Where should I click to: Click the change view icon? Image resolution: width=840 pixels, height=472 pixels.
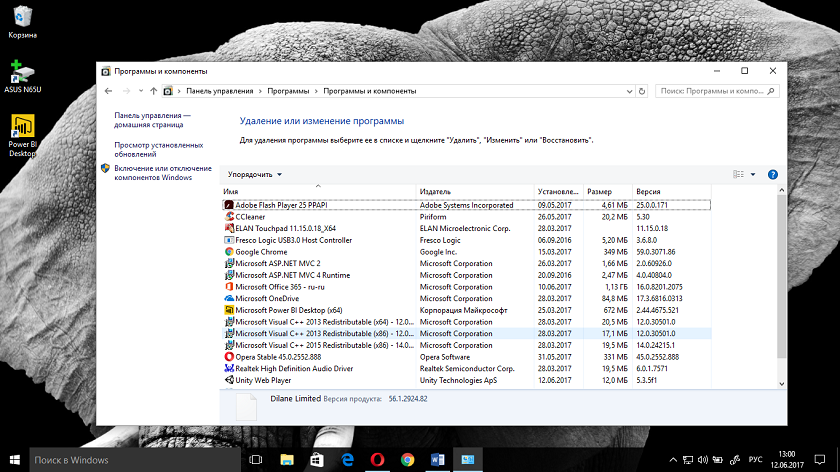738,175
